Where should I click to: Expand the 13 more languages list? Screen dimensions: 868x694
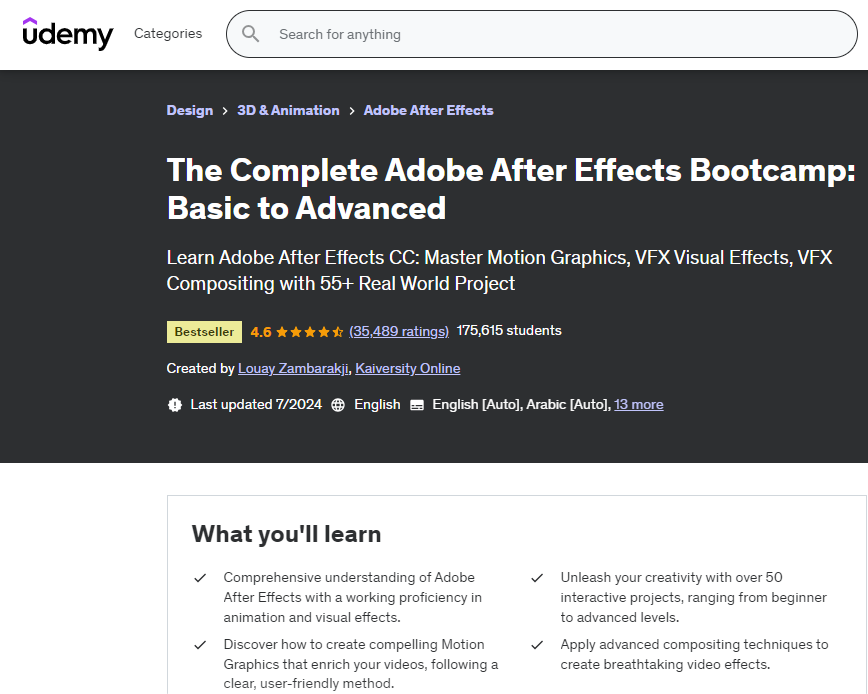pyautogui.click(x=638, y=404)
